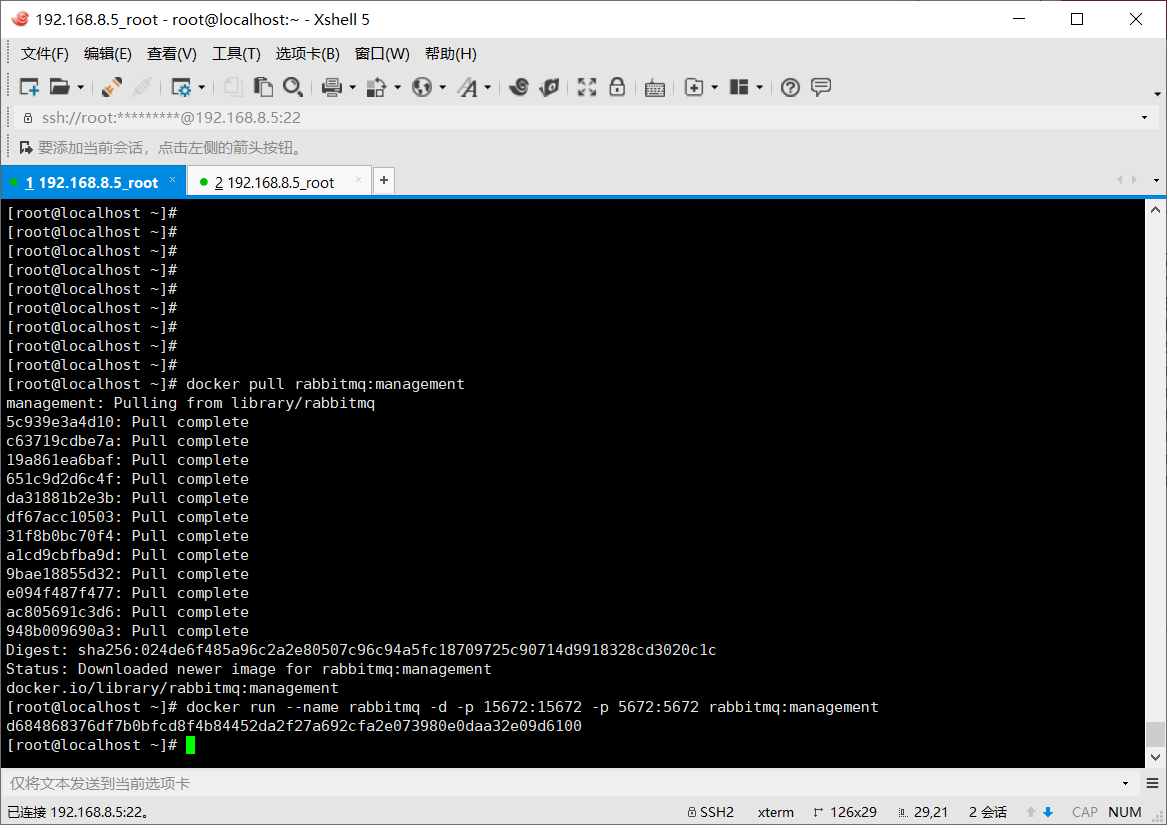
Task: Click the tab scroll left arrow
Action: tap(1119, 179)
